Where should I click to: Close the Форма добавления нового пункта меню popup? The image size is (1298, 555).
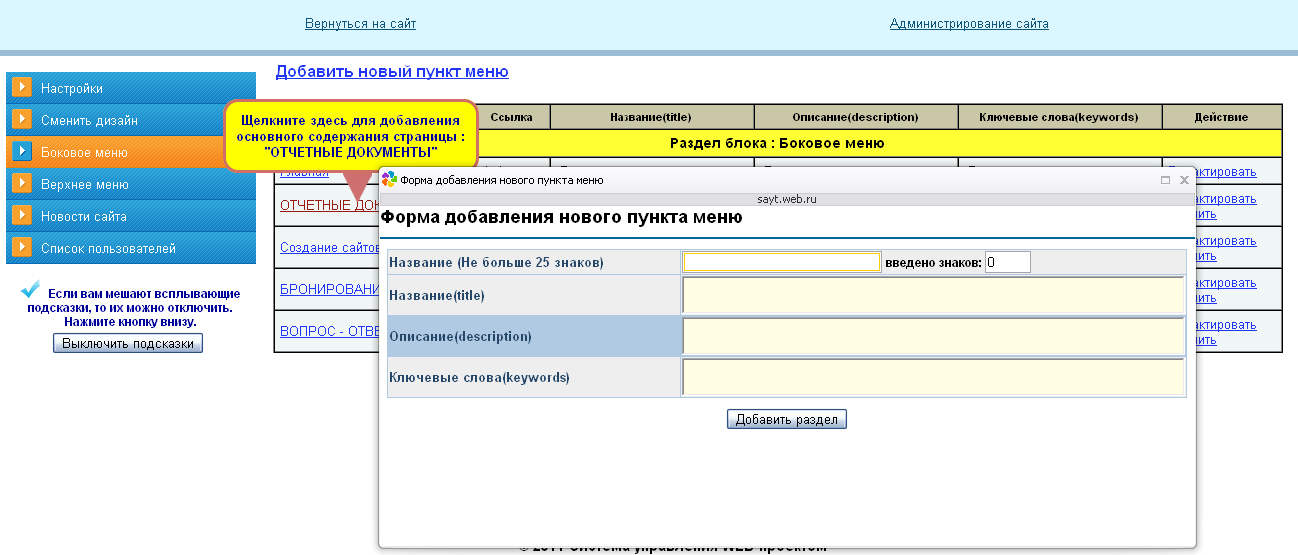click(1184, 180)
